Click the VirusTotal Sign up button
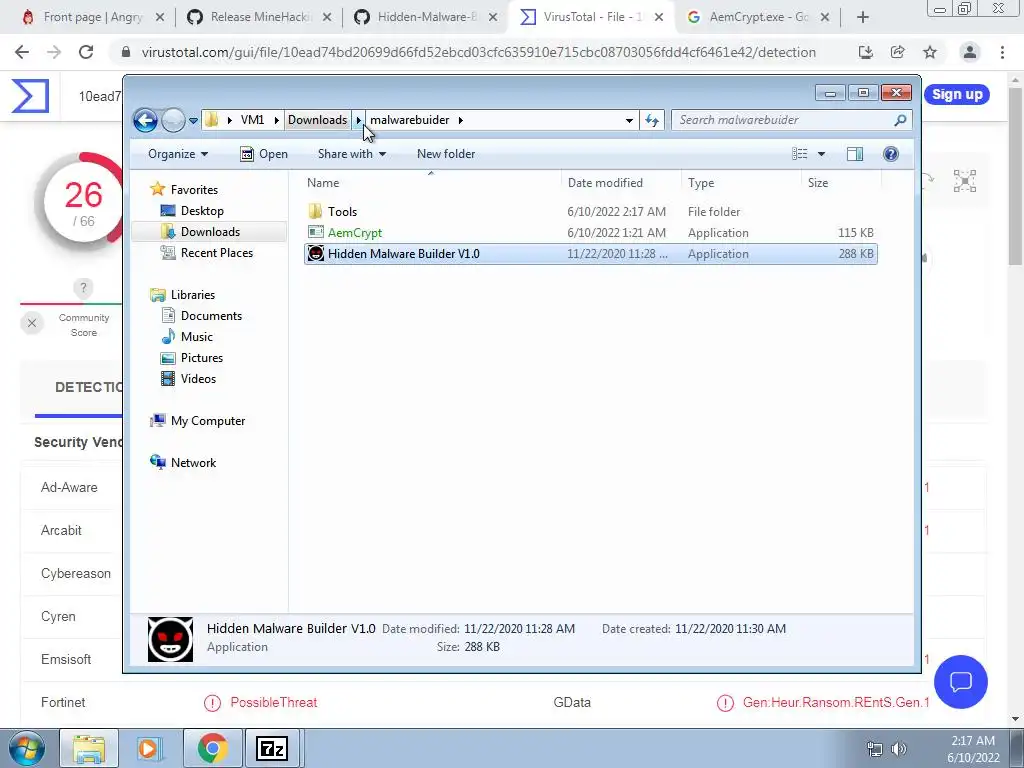 (x=957, y=95)
